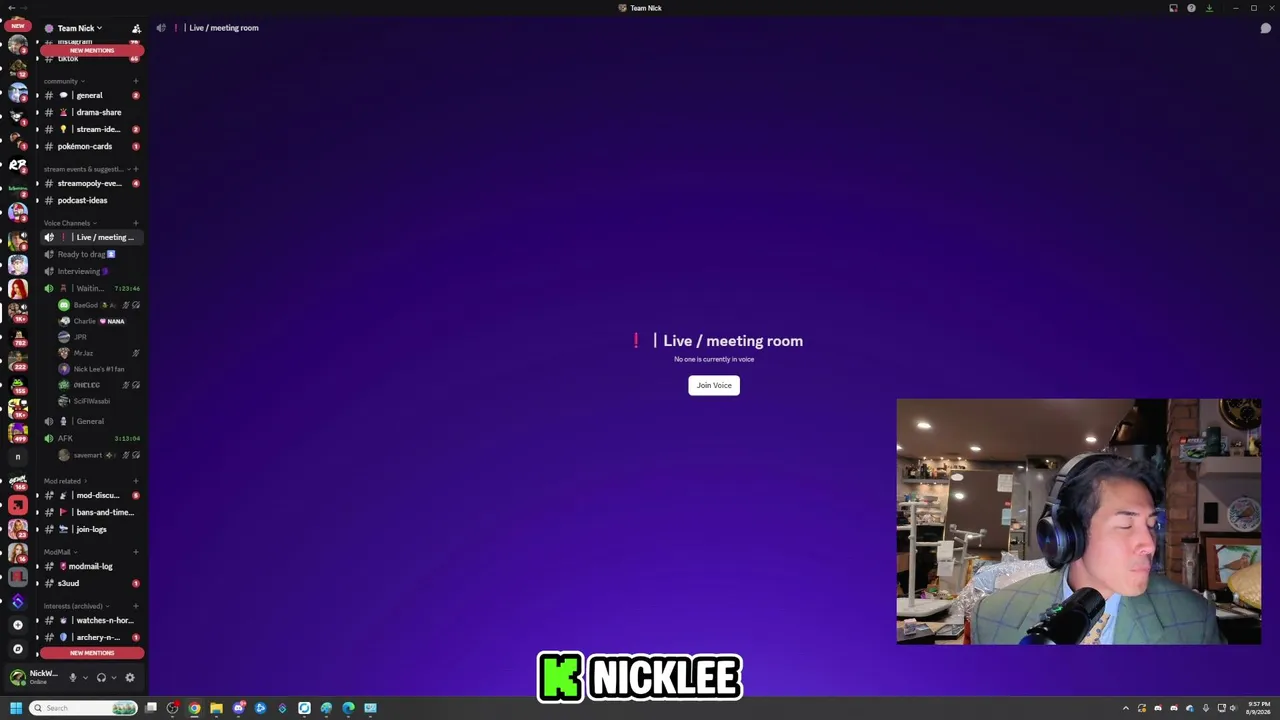Select user Nick Lee's #1 fan
Viewport: 1280px width, 720px height.
[99, 369]
